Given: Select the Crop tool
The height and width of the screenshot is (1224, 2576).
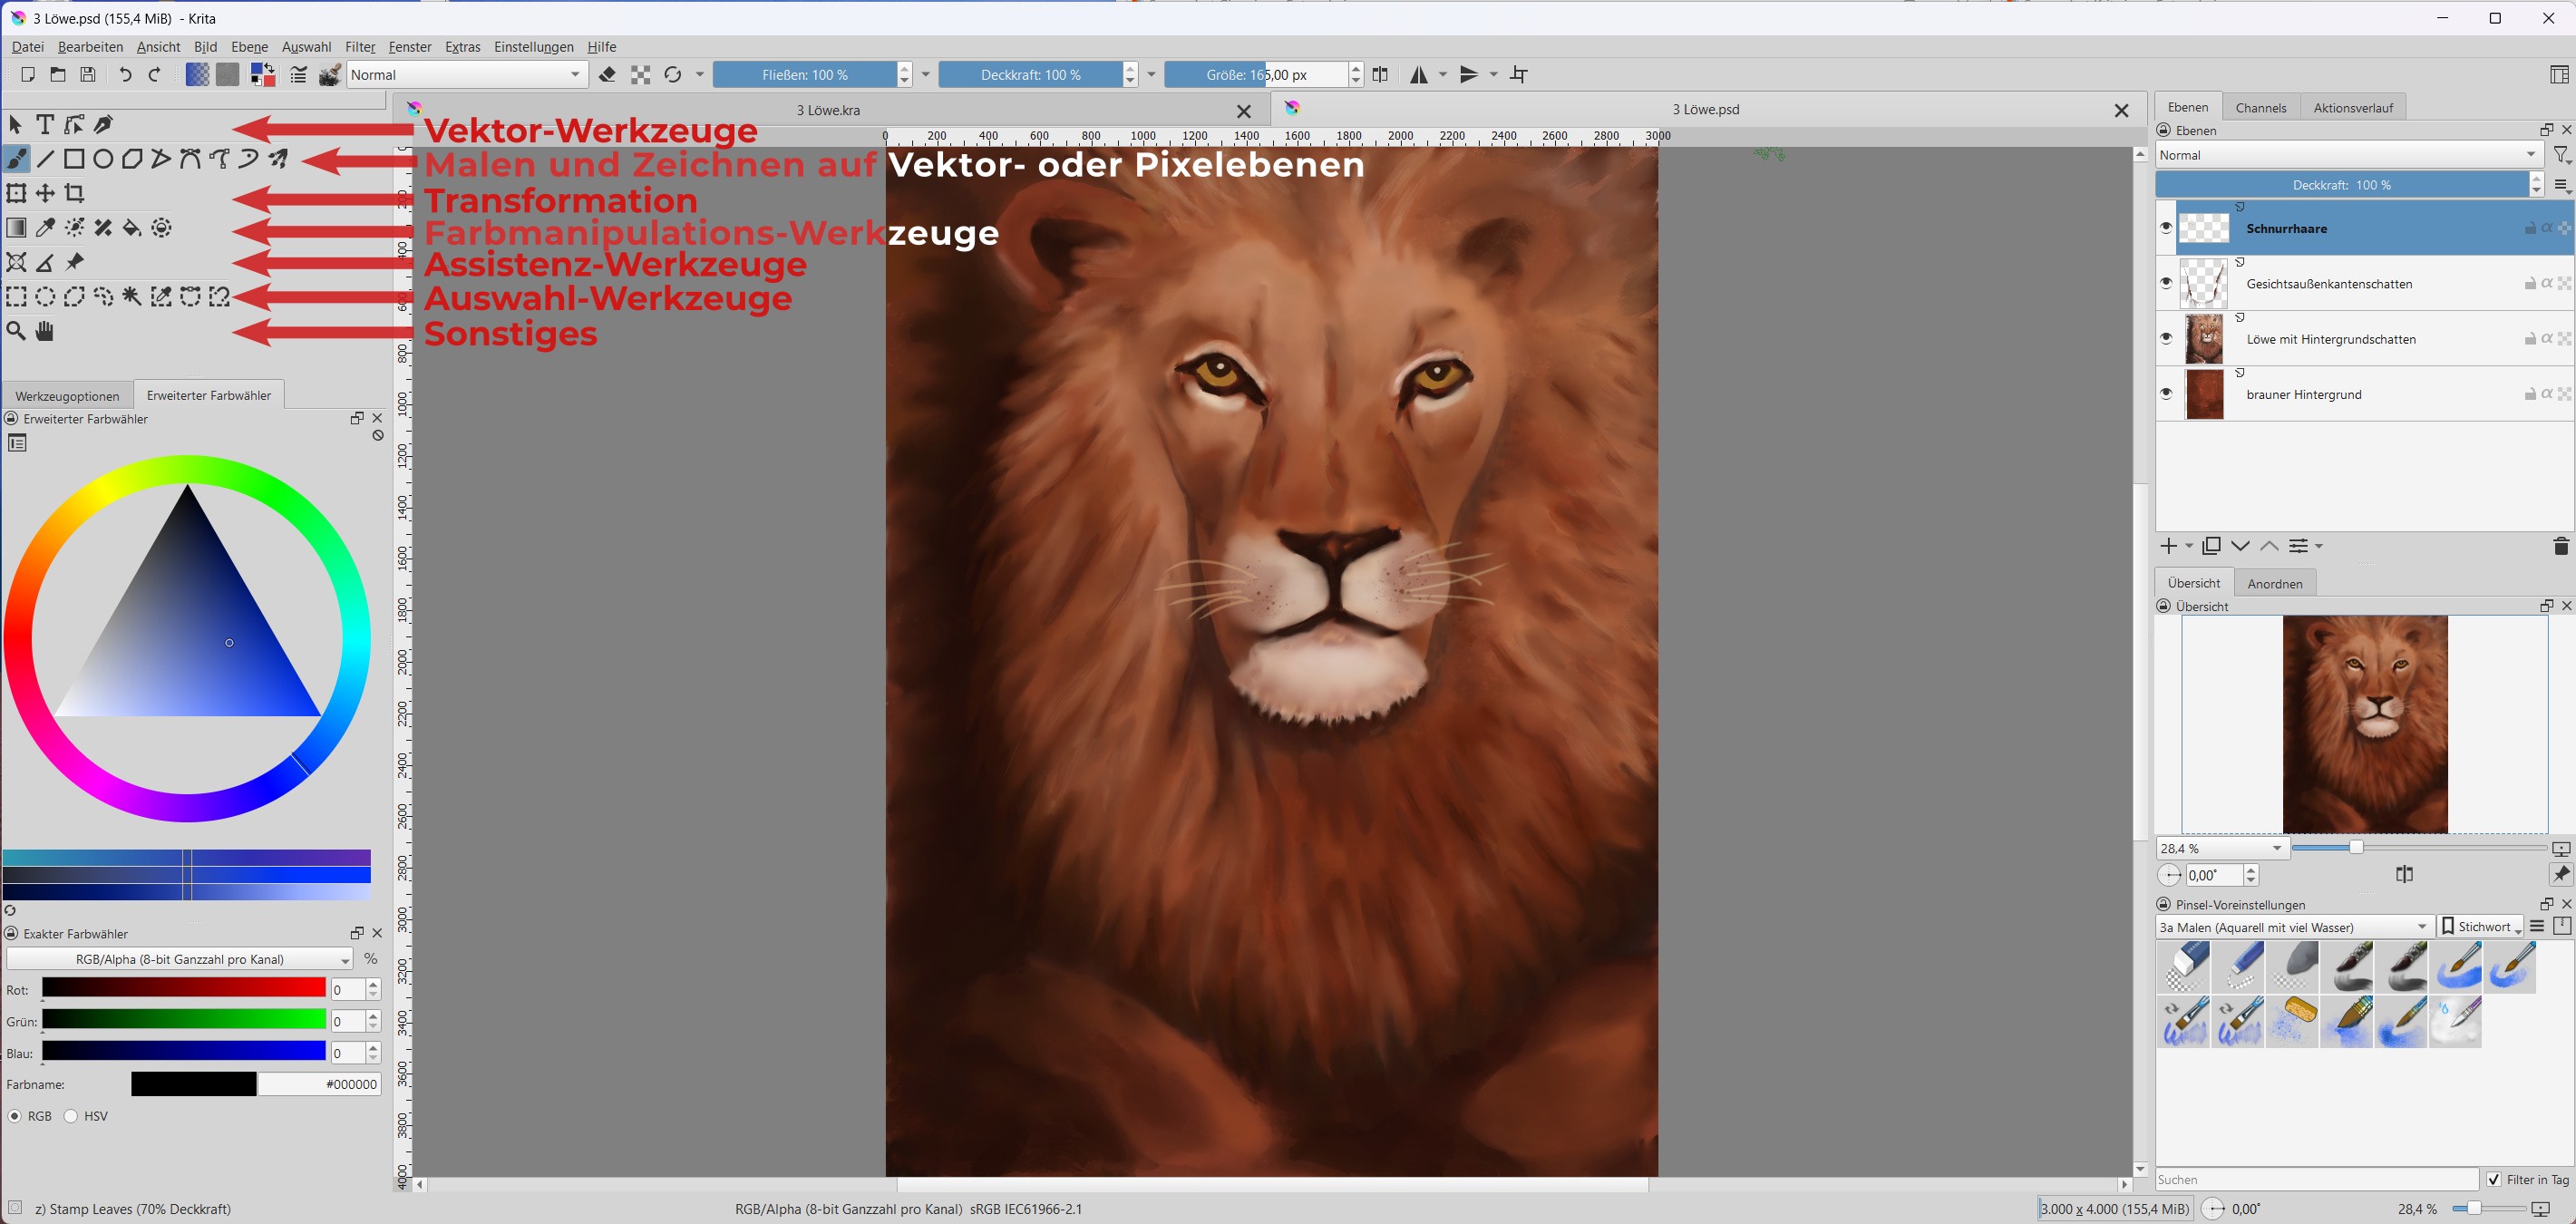Looking at the screenshot, I should click(x=74, y=193).
